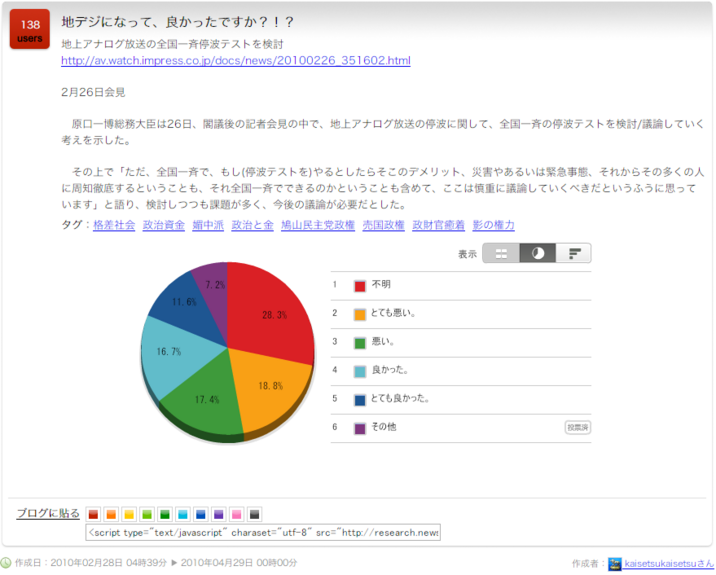Screen dimensions: 716x575
Task: Pick the dark green blog widget swatch
Action: tap(165, 514)
